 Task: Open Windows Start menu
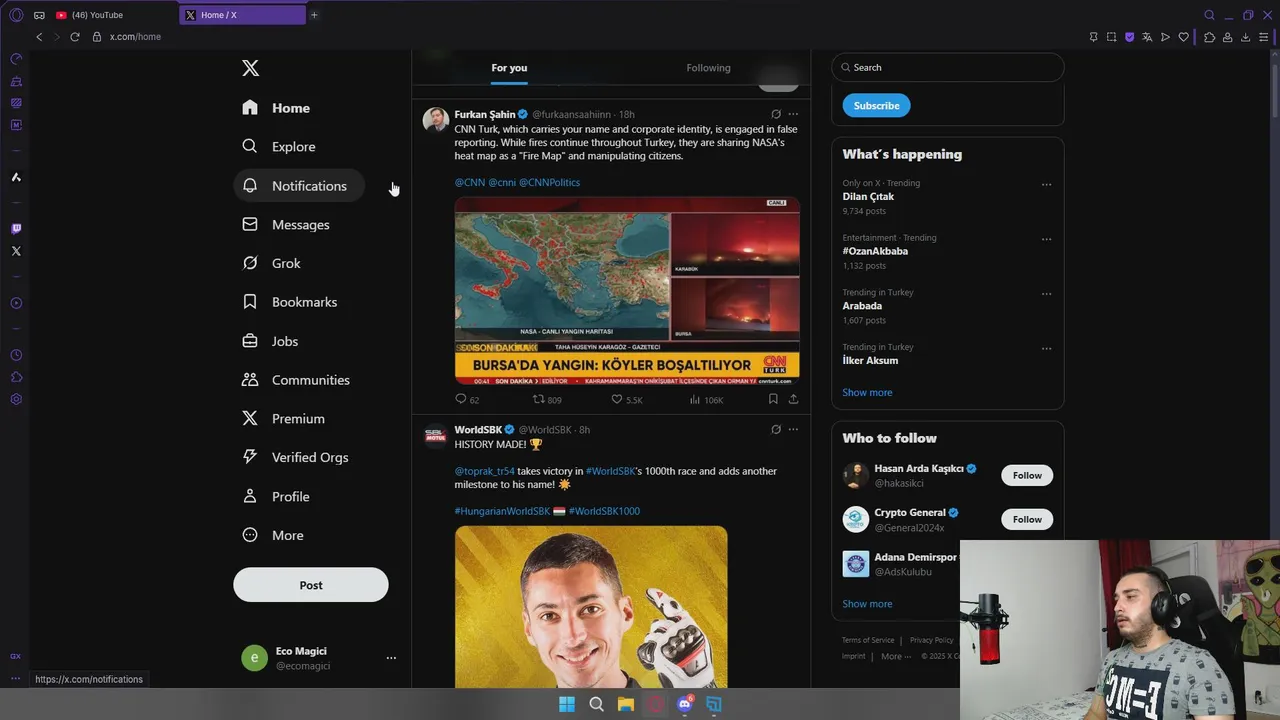[567, 704]
